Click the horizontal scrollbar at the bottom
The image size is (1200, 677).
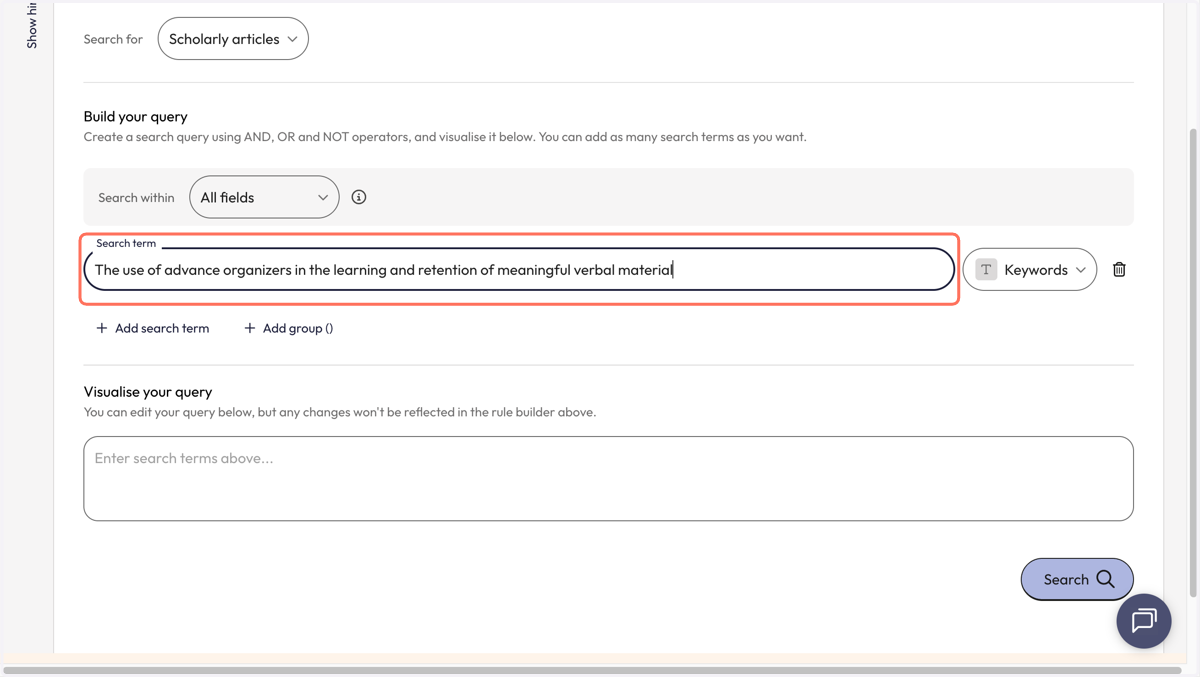tap(590, 671)
